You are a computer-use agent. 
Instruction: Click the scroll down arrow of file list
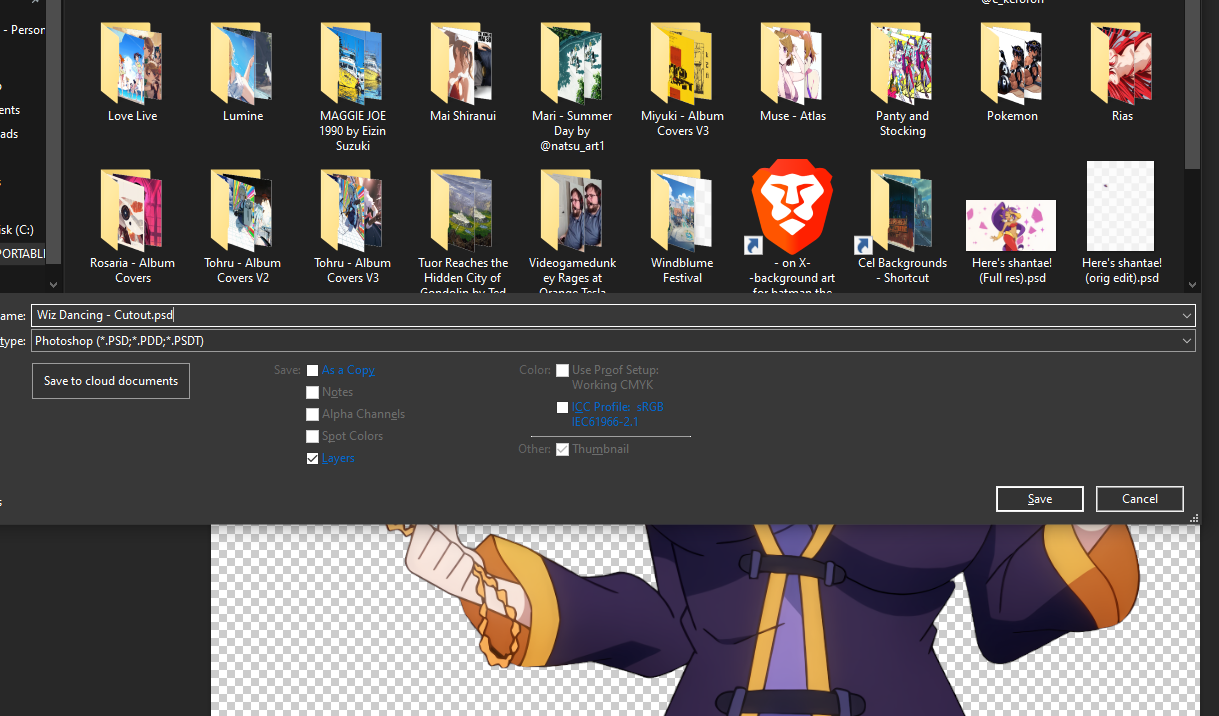tap(1192, 284)
